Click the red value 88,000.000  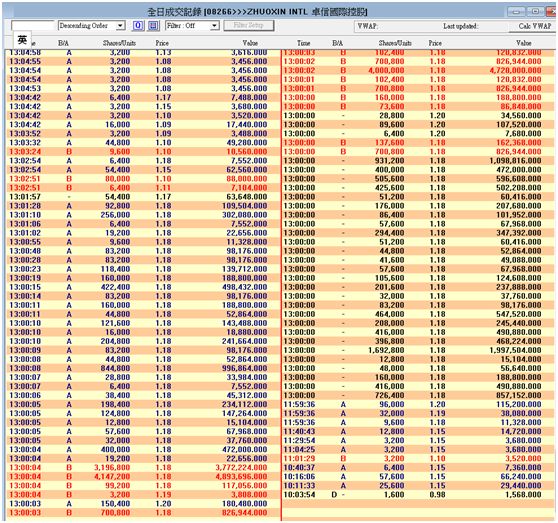(247, 179)
